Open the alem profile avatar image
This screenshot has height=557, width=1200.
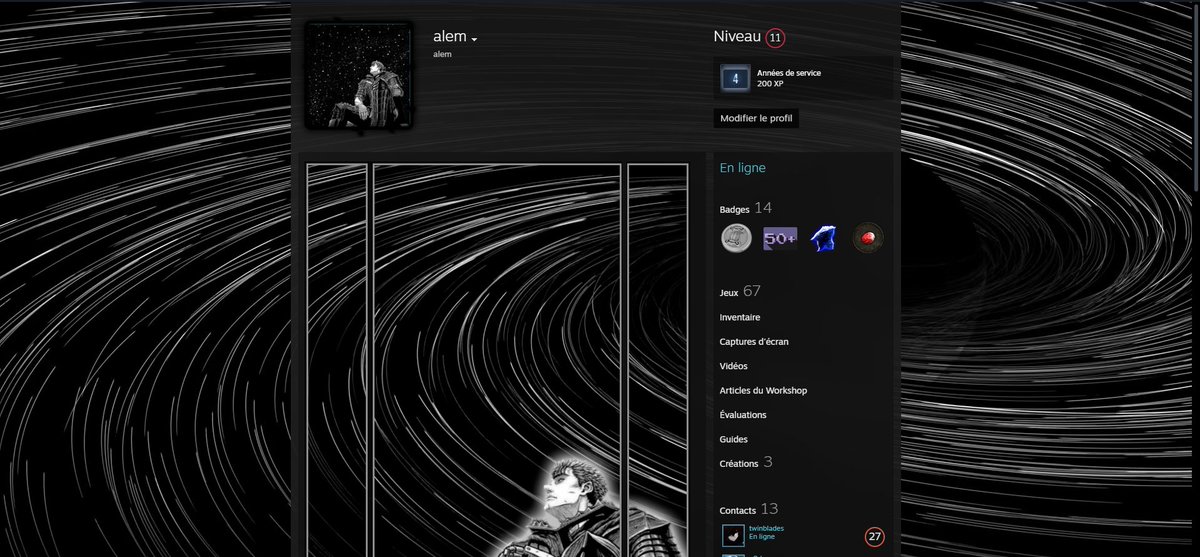tap(359, 76)
